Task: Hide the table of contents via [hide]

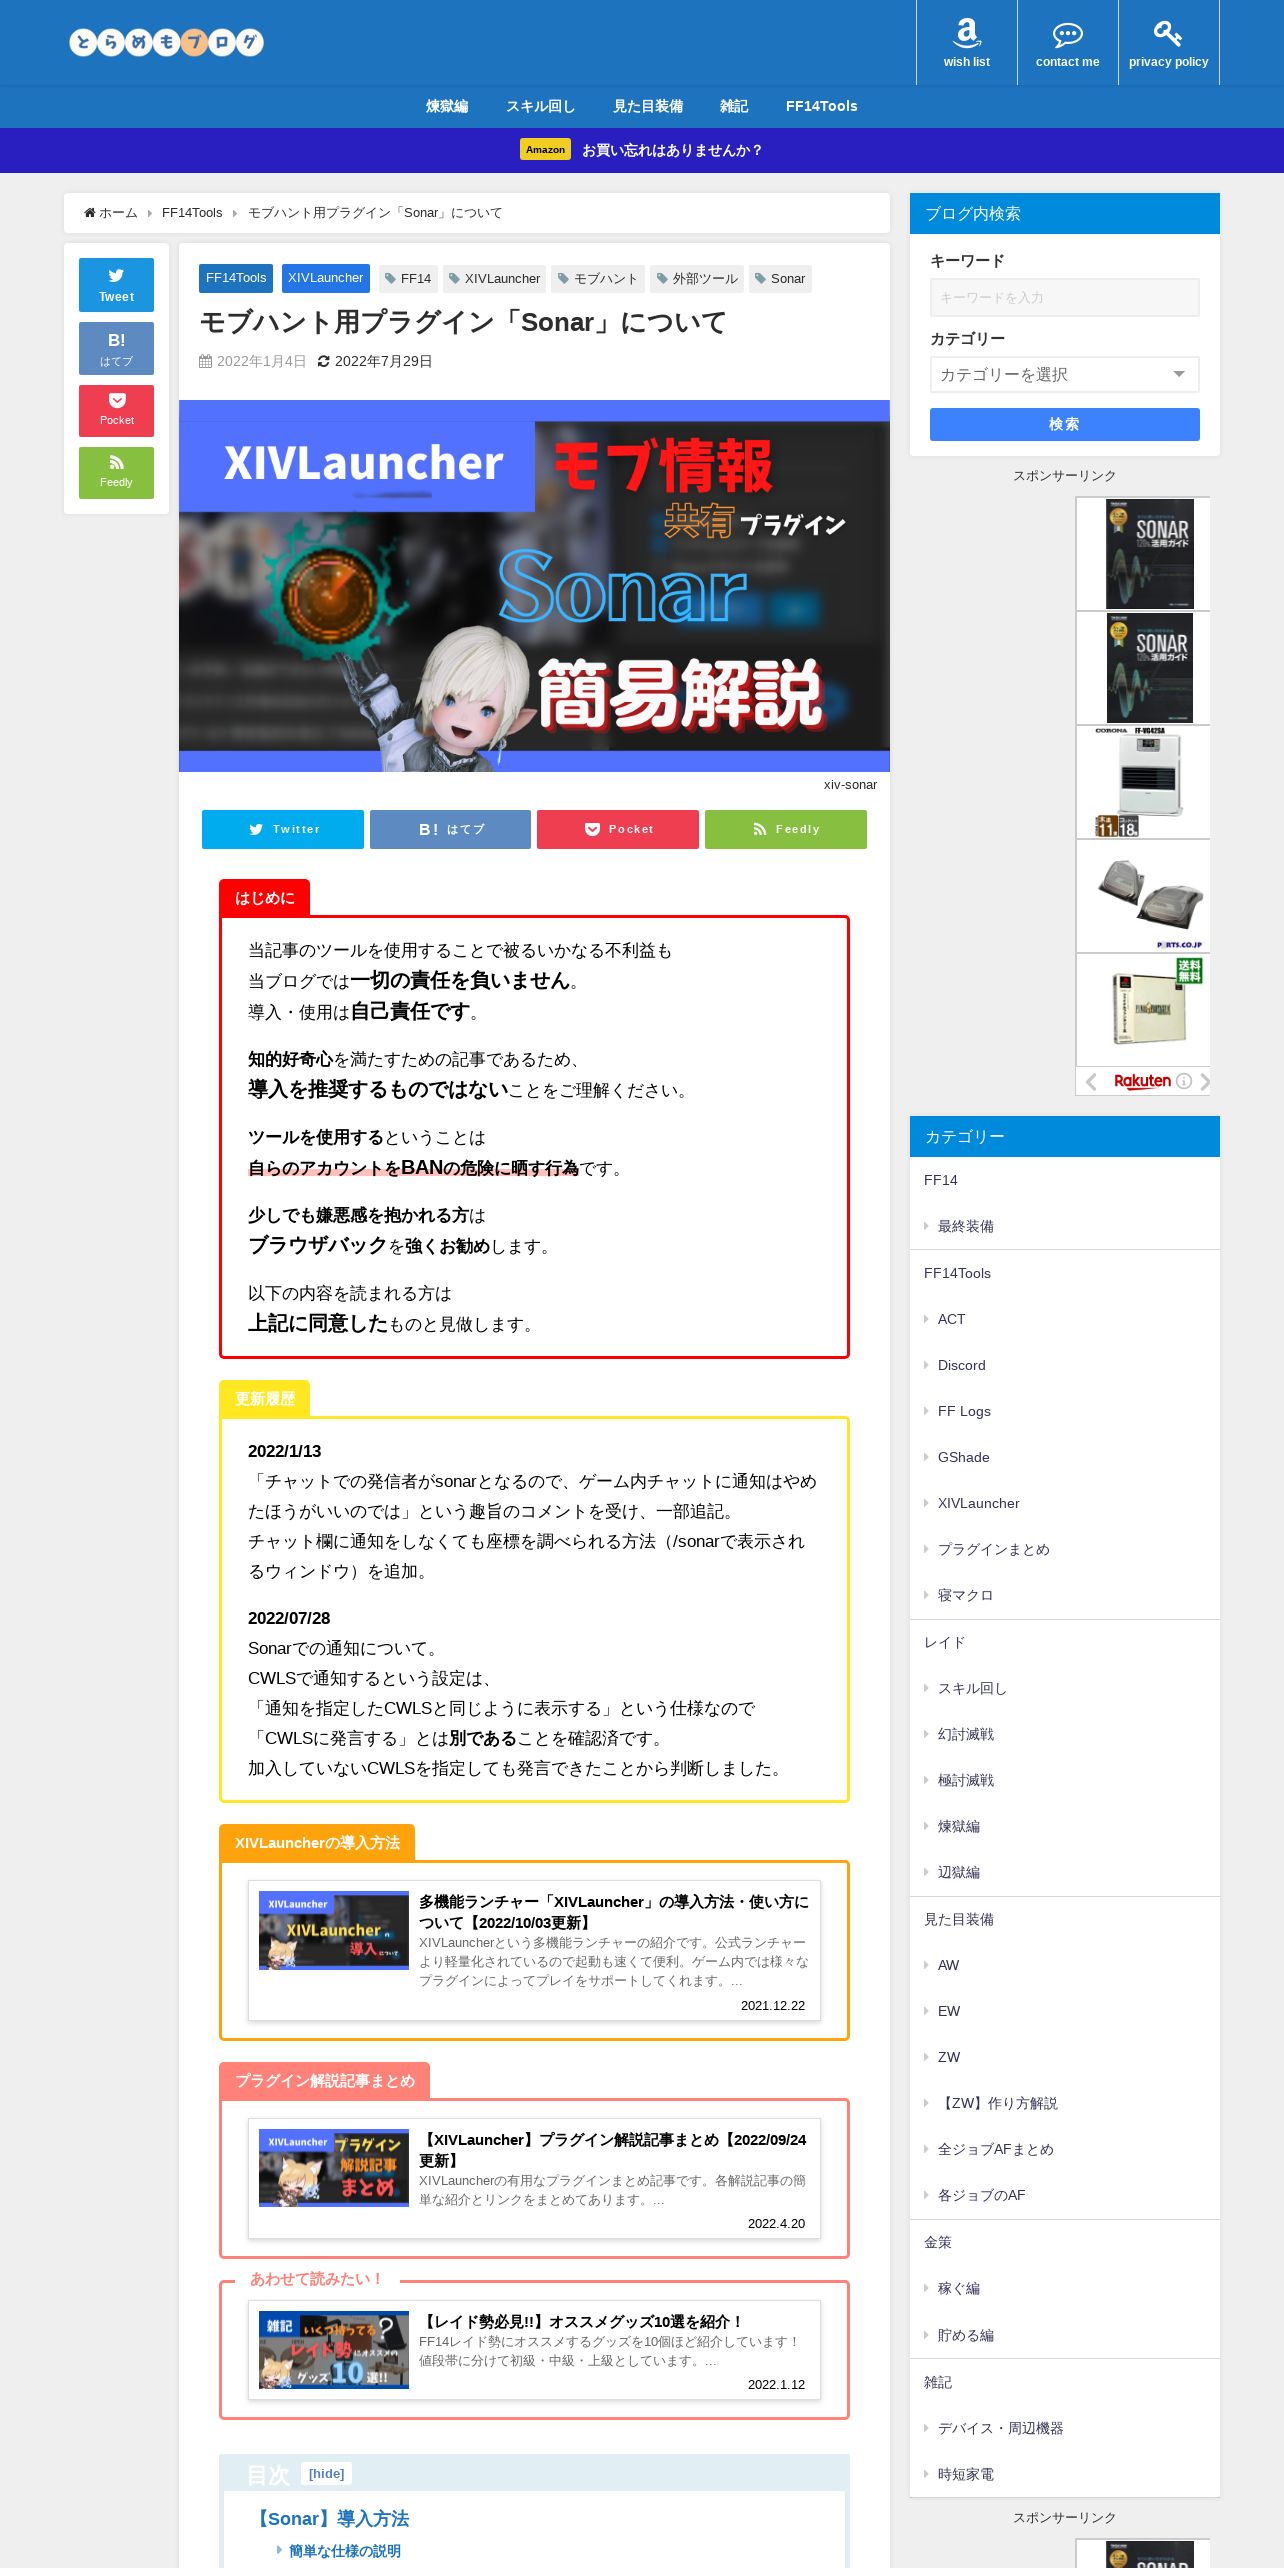Action: pyautogui.click(x=326, y=2474)
